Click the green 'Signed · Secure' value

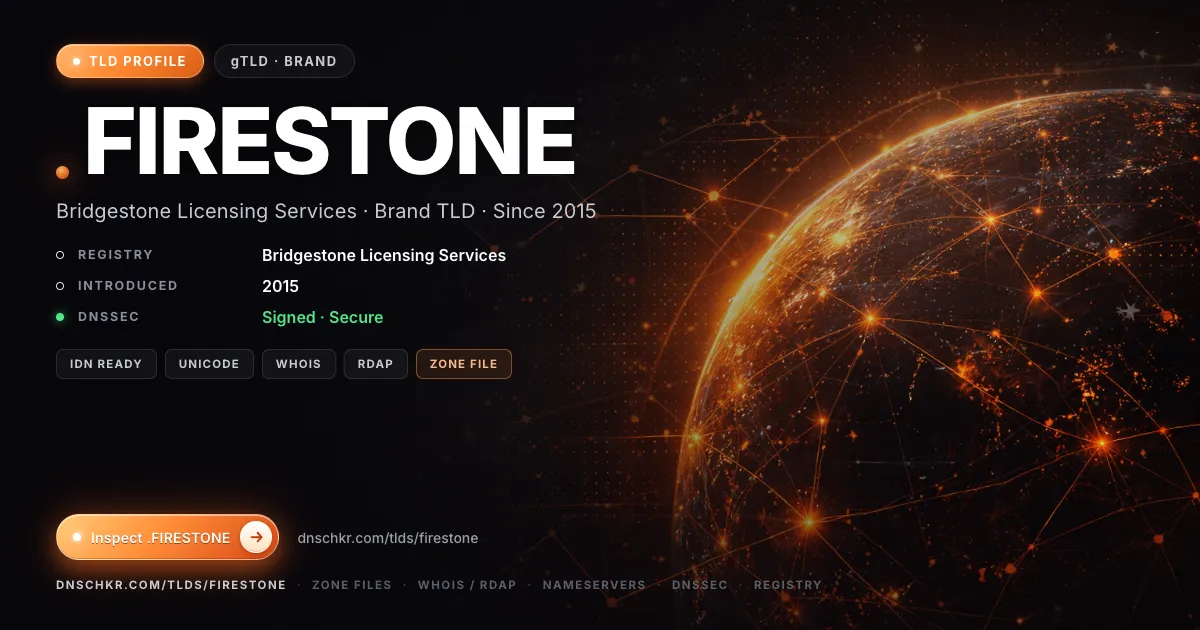coord(322,317)
